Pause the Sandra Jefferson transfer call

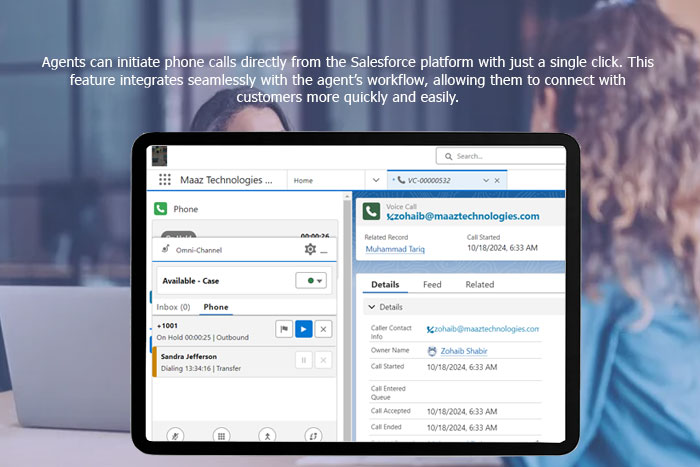point(304,360)
